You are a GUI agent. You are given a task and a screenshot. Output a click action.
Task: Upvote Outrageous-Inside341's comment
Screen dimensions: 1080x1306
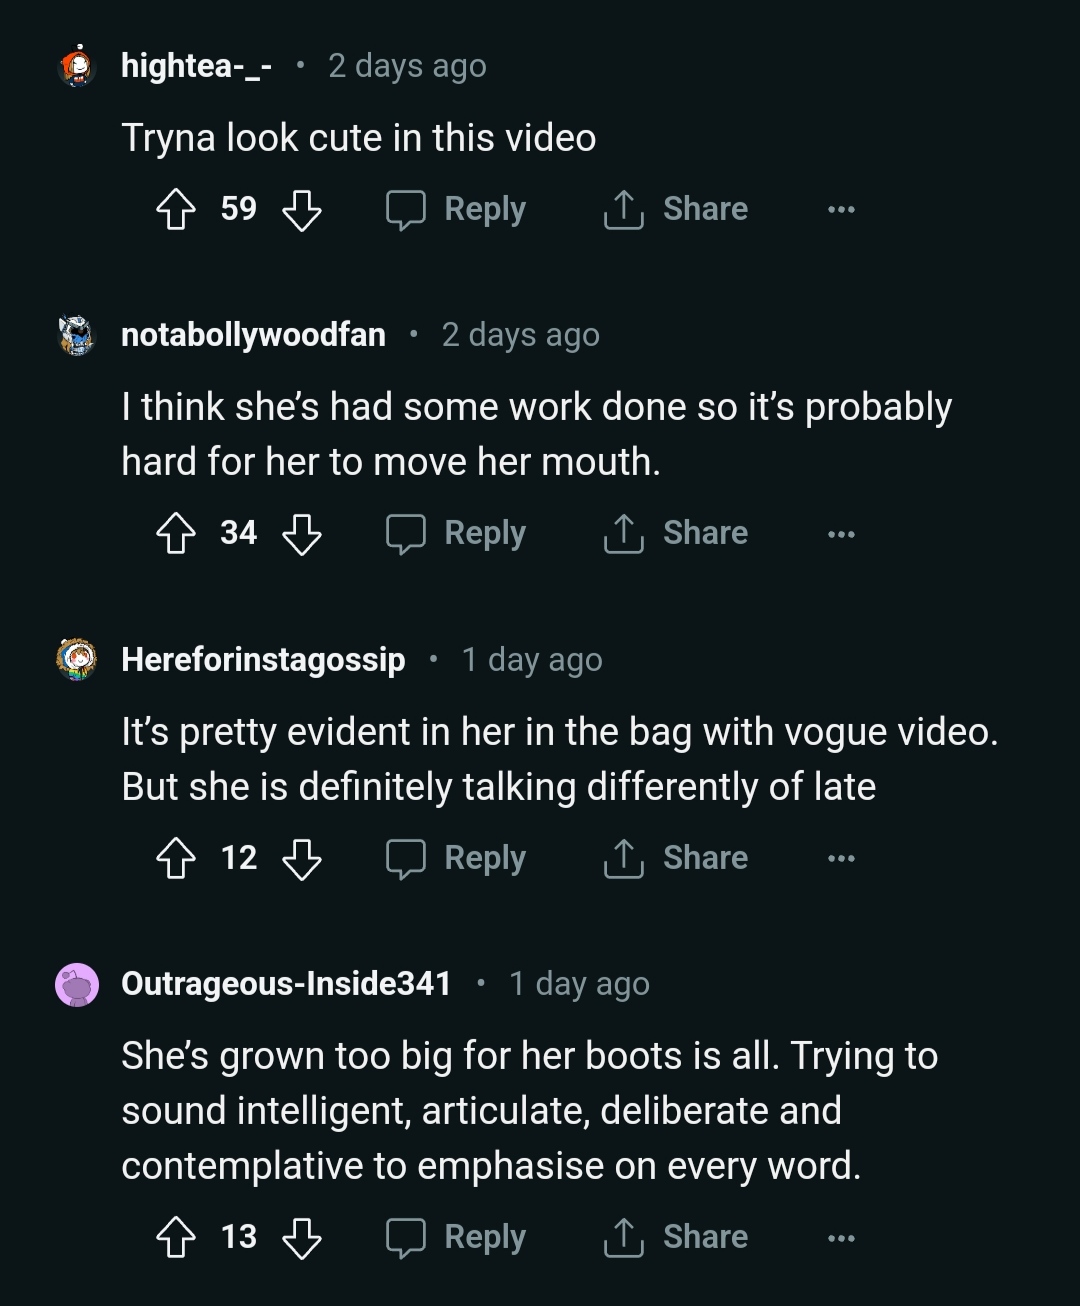[x=176, y=1238]
